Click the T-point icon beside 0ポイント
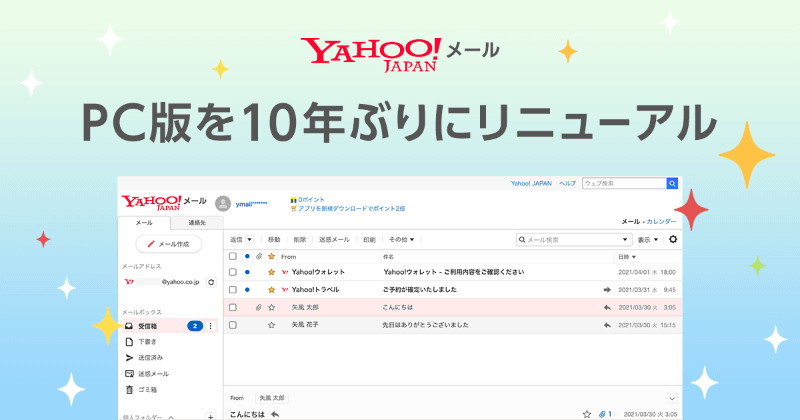Viewport: 800px width, 420px height. click(x=293, y=200)
